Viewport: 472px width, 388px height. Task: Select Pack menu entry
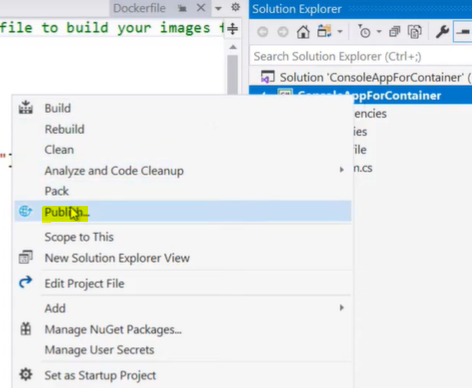click(x=57, y=191)
